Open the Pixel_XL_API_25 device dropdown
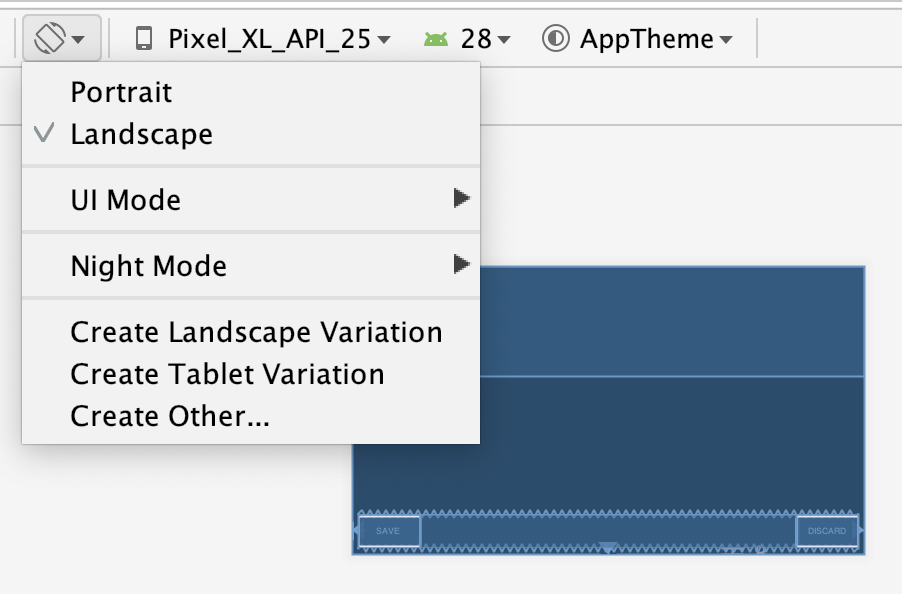 click(270, 39)
